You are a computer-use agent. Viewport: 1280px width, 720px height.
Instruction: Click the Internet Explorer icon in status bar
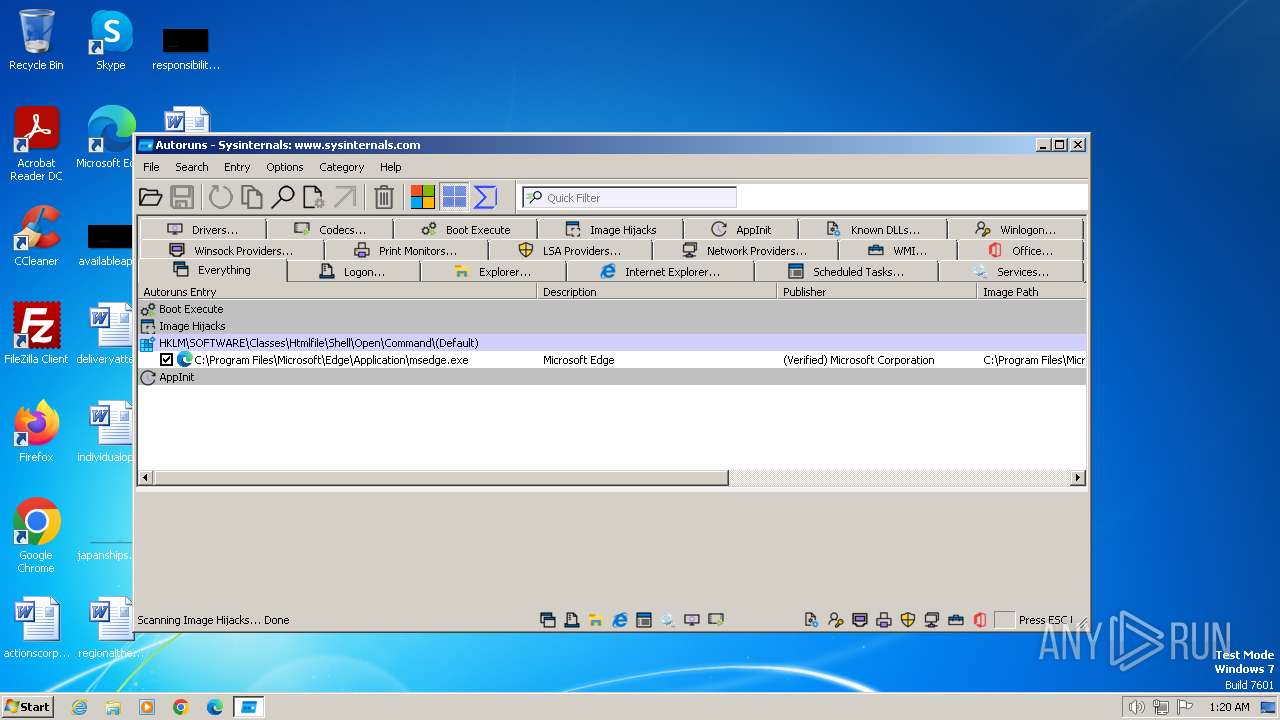(x=620, y=620)
